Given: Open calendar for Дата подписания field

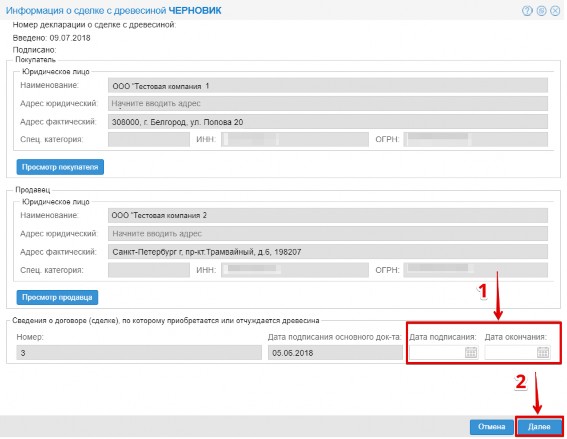Looking at the screenshot, I should [x=471, y=352].
